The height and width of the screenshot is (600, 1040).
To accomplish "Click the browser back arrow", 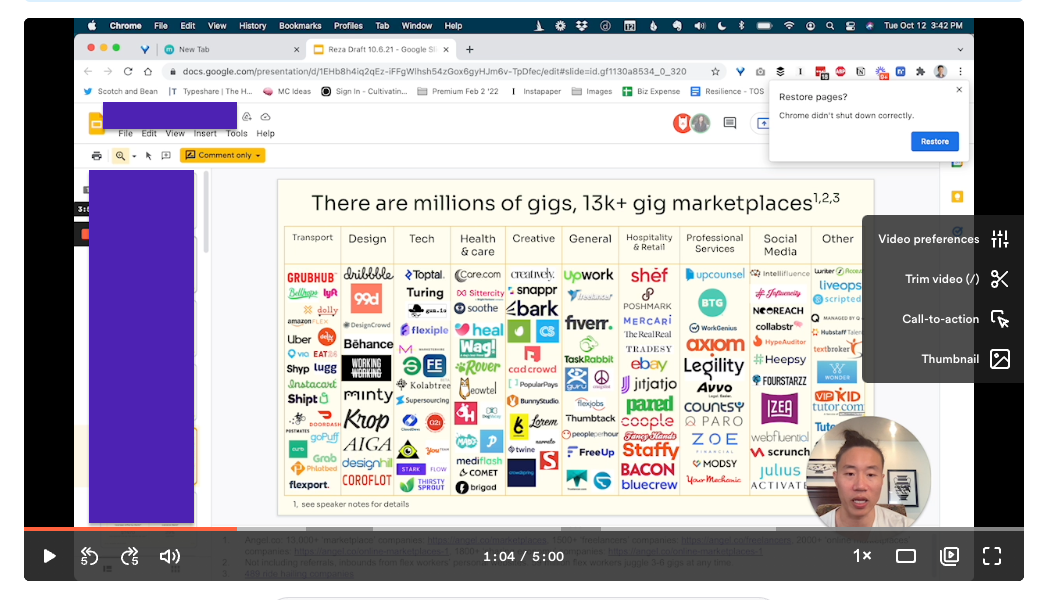I will coord(88,71).
